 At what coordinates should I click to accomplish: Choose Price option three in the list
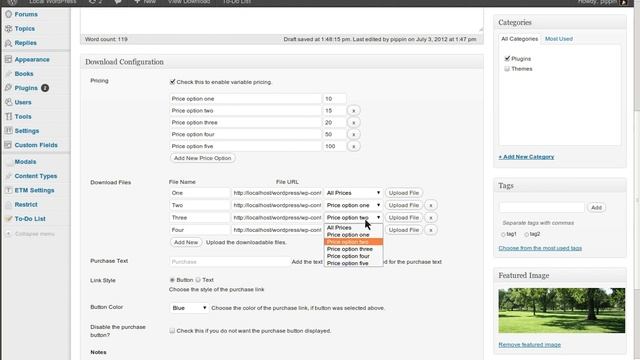pos(353,249)
